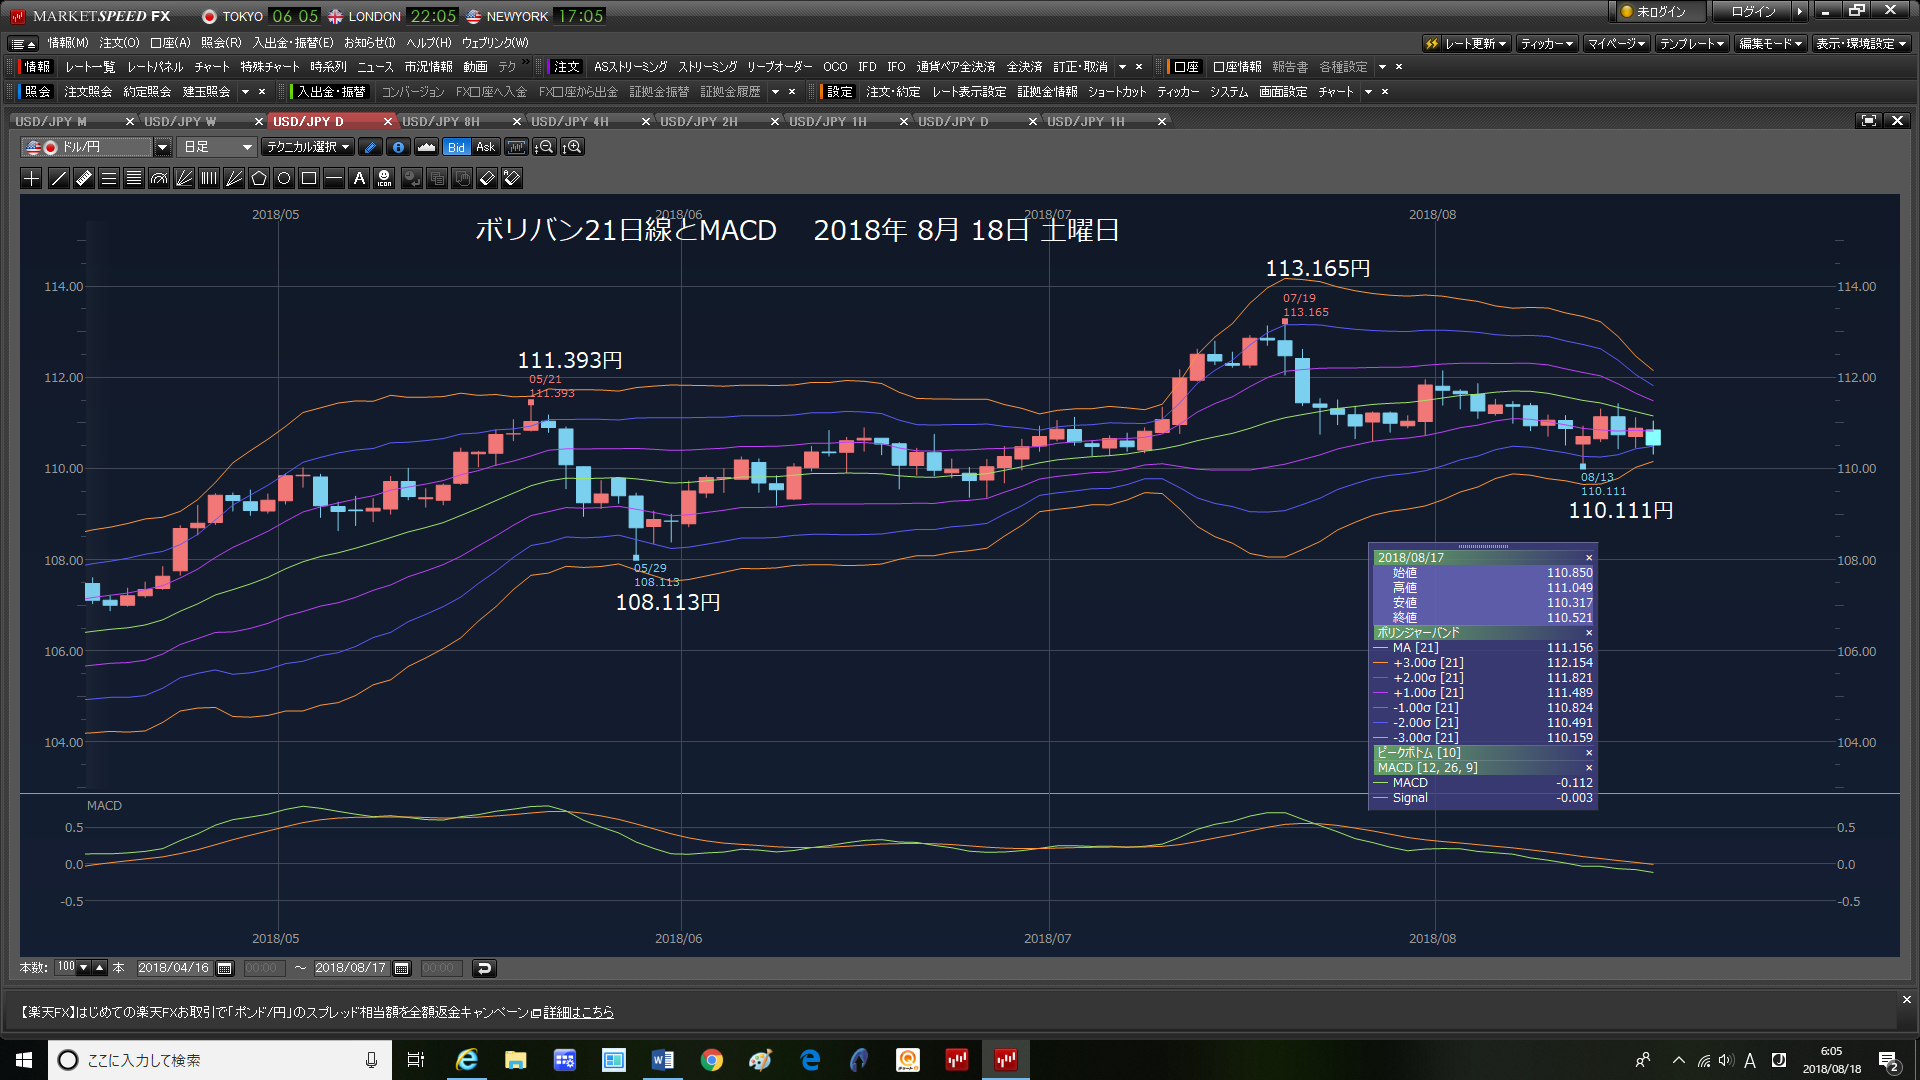Toggle Bid price display
The image size is (1920, 1080).
click(x=456, y=147)
